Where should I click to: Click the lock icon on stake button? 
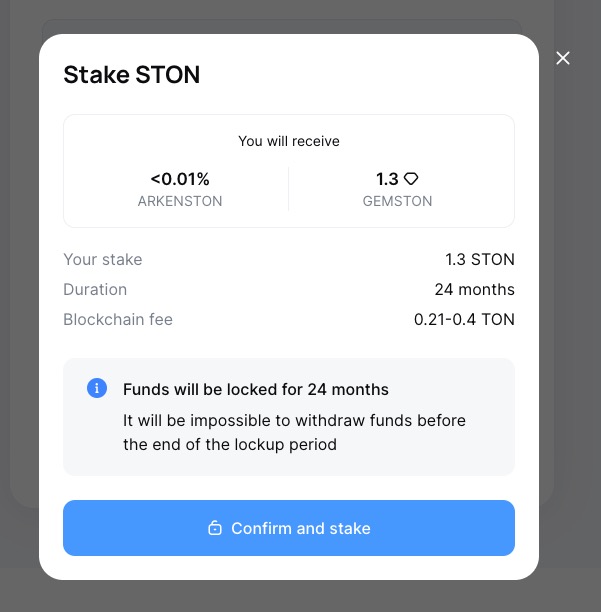click(x=214, y=528)
